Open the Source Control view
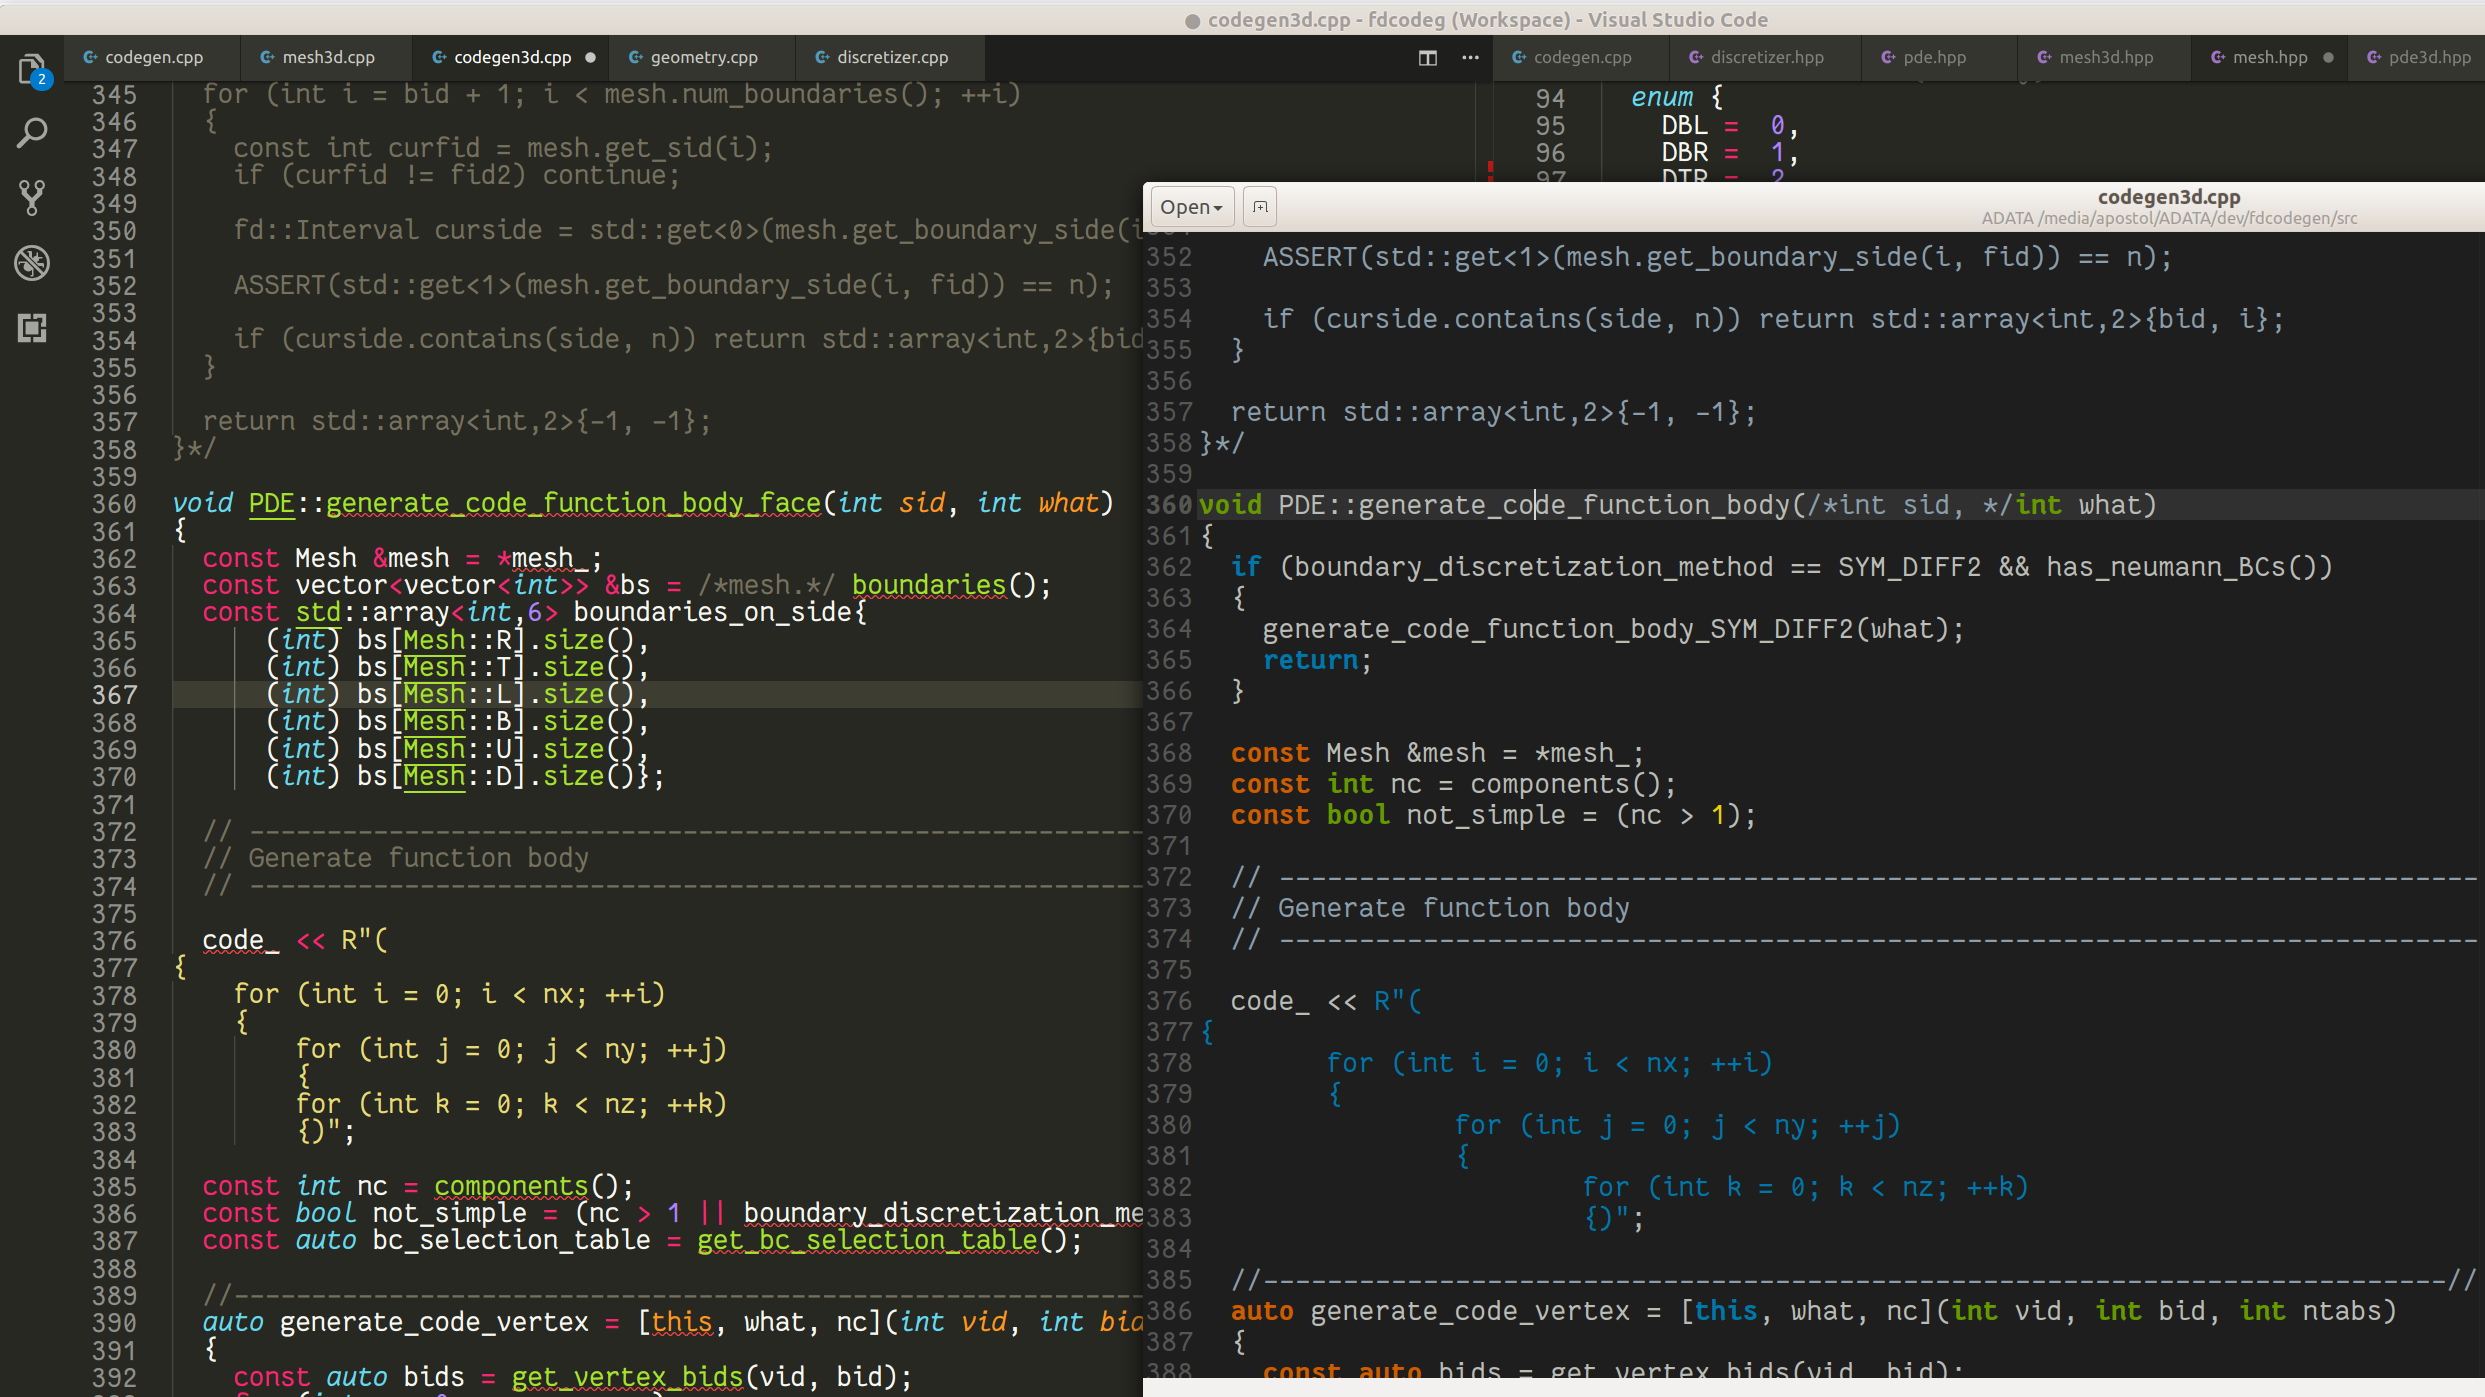2485x1397 pixels. coord(32,197)
